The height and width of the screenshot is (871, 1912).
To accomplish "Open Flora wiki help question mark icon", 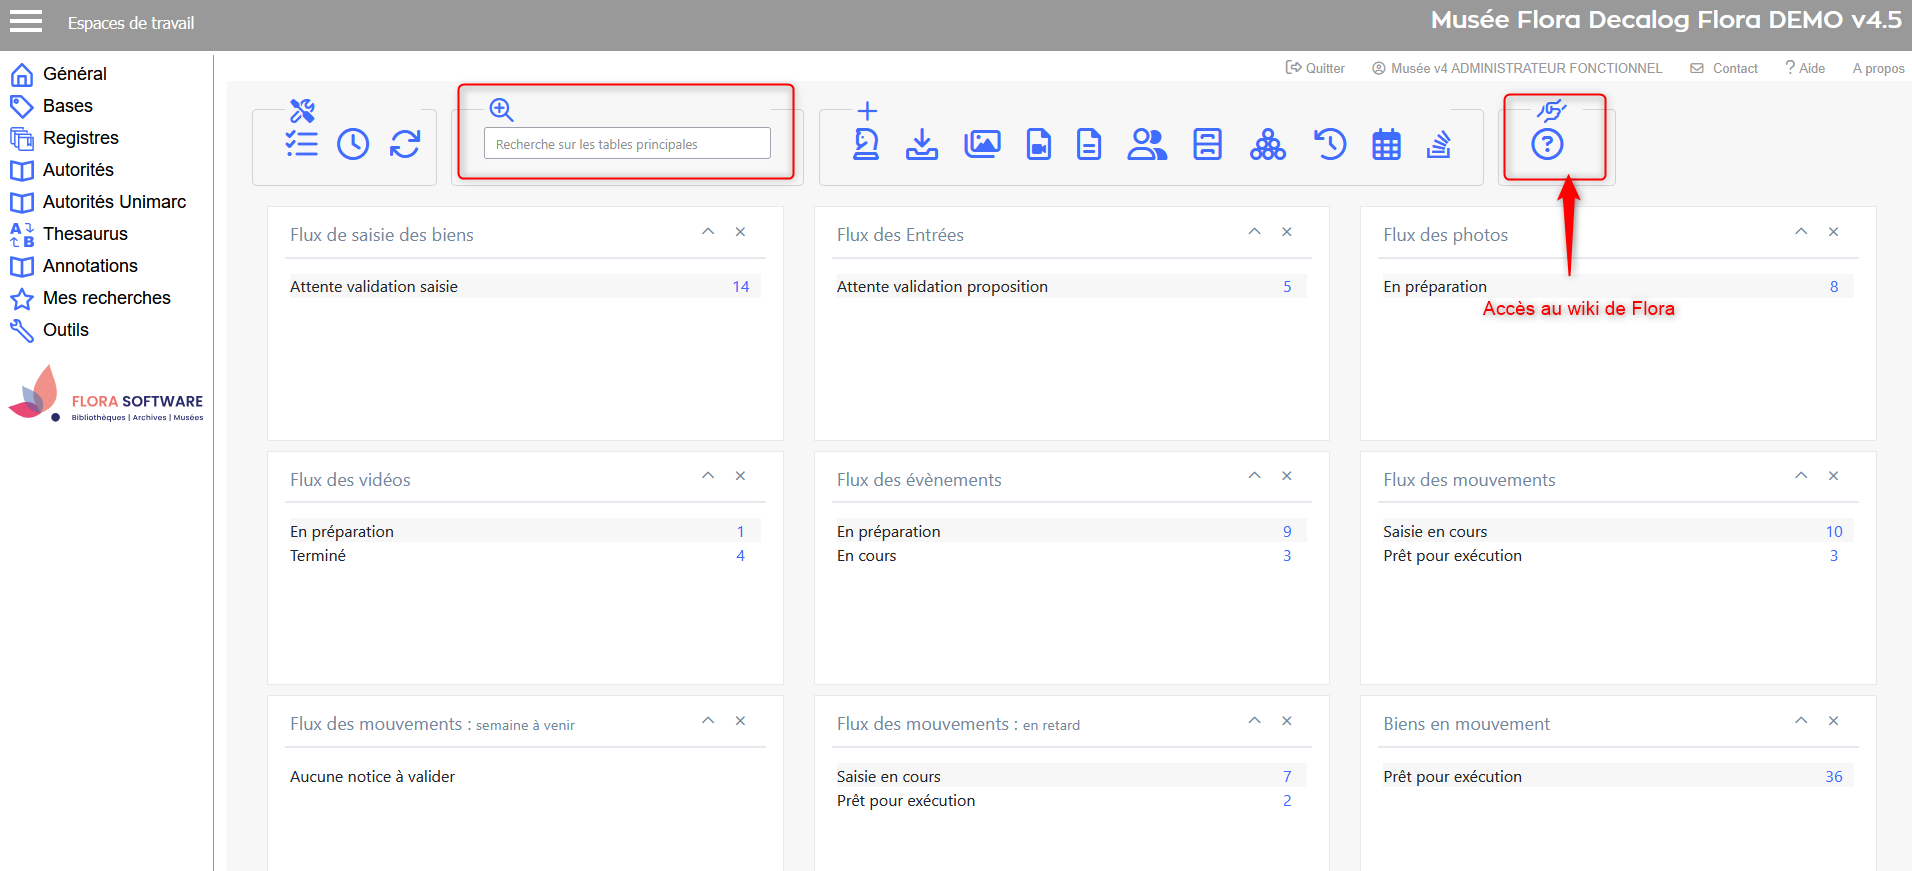I will pos(1547,144).
